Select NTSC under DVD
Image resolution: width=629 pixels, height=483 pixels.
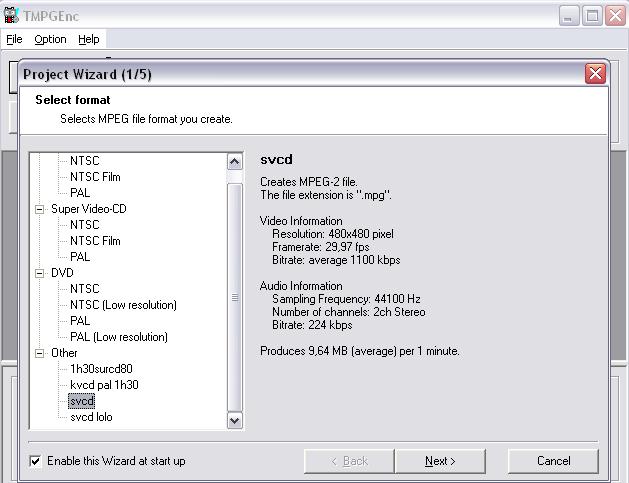coord(85,289)
